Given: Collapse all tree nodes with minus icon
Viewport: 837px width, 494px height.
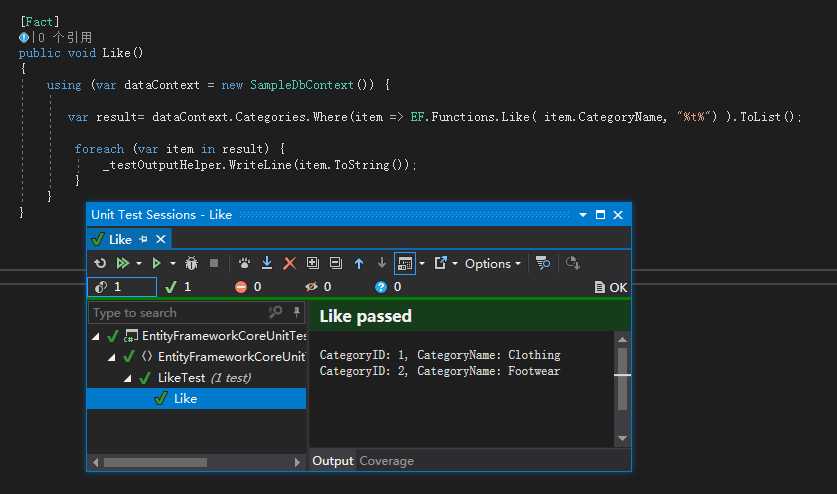Looking at the screenshot, I should click(335, 263).
